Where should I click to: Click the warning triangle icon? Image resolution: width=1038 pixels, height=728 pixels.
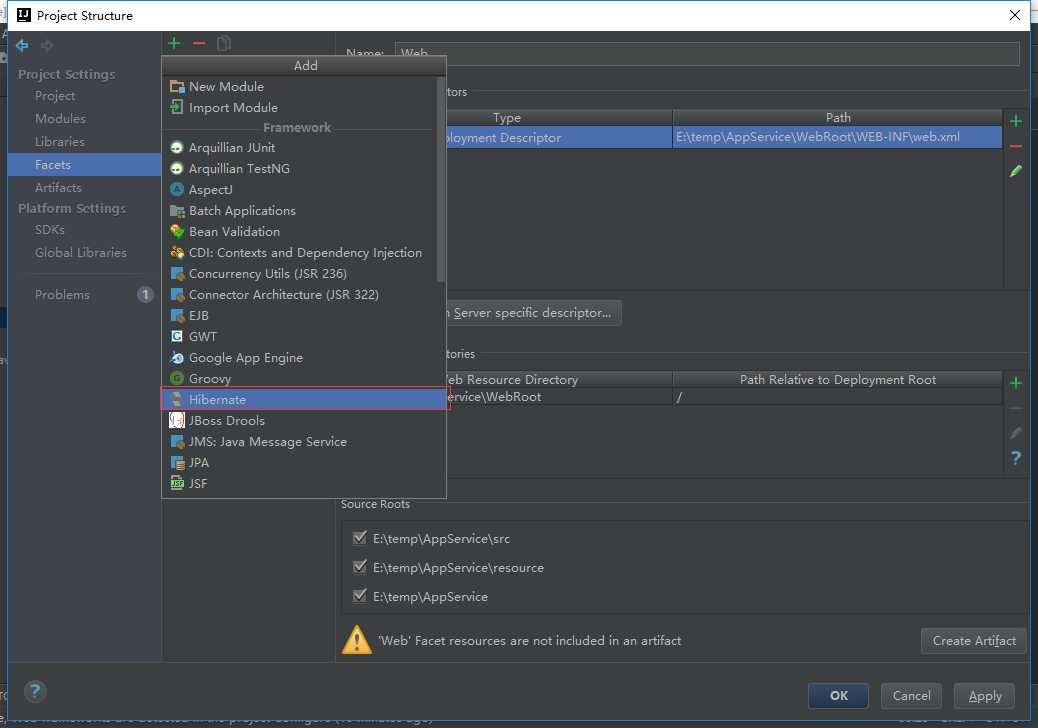coord(356,640)
